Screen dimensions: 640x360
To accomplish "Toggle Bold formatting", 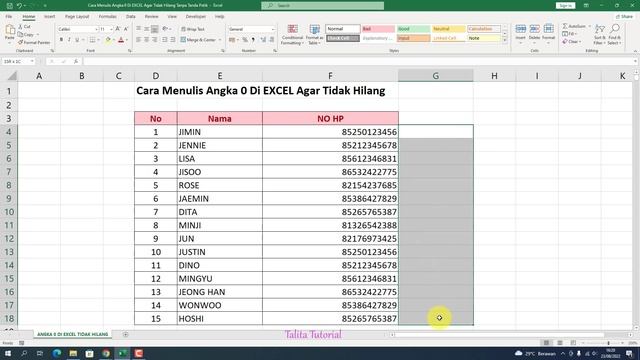I will click(x=61, y=40).
